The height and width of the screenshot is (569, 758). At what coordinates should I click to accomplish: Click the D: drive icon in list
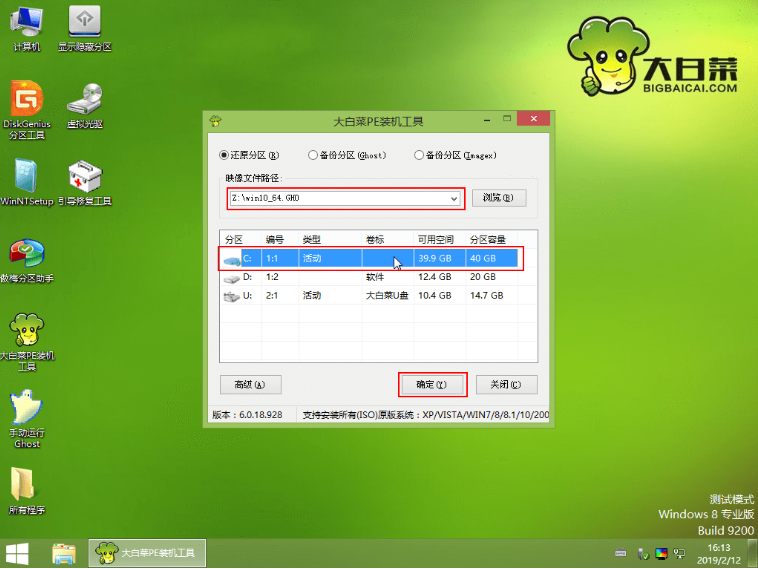232,279
